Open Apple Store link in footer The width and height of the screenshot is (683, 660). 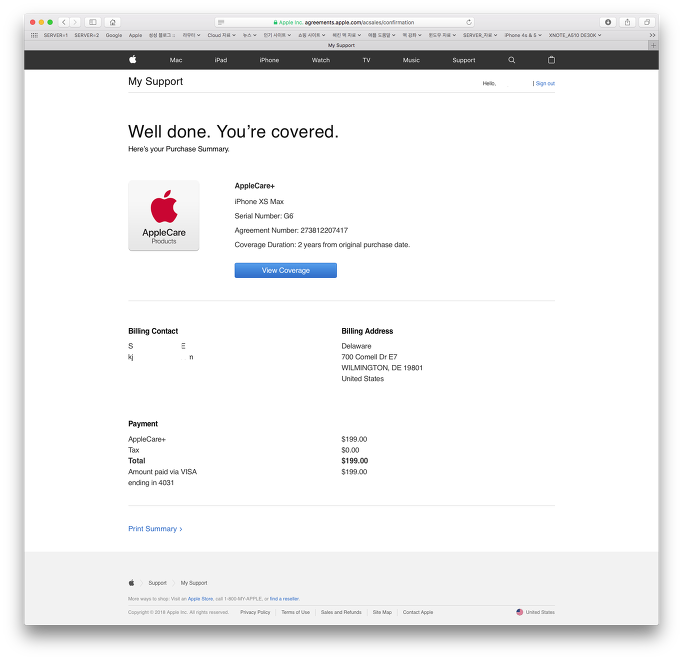[x=200, y=599]
